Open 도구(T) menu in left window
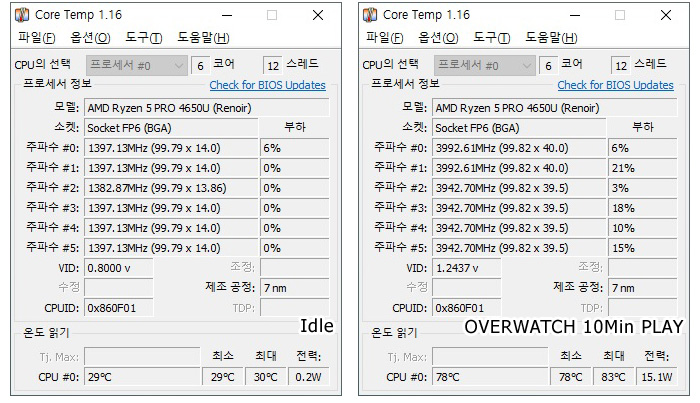Screen dimensions: 700x403 (x=143, y=37)
